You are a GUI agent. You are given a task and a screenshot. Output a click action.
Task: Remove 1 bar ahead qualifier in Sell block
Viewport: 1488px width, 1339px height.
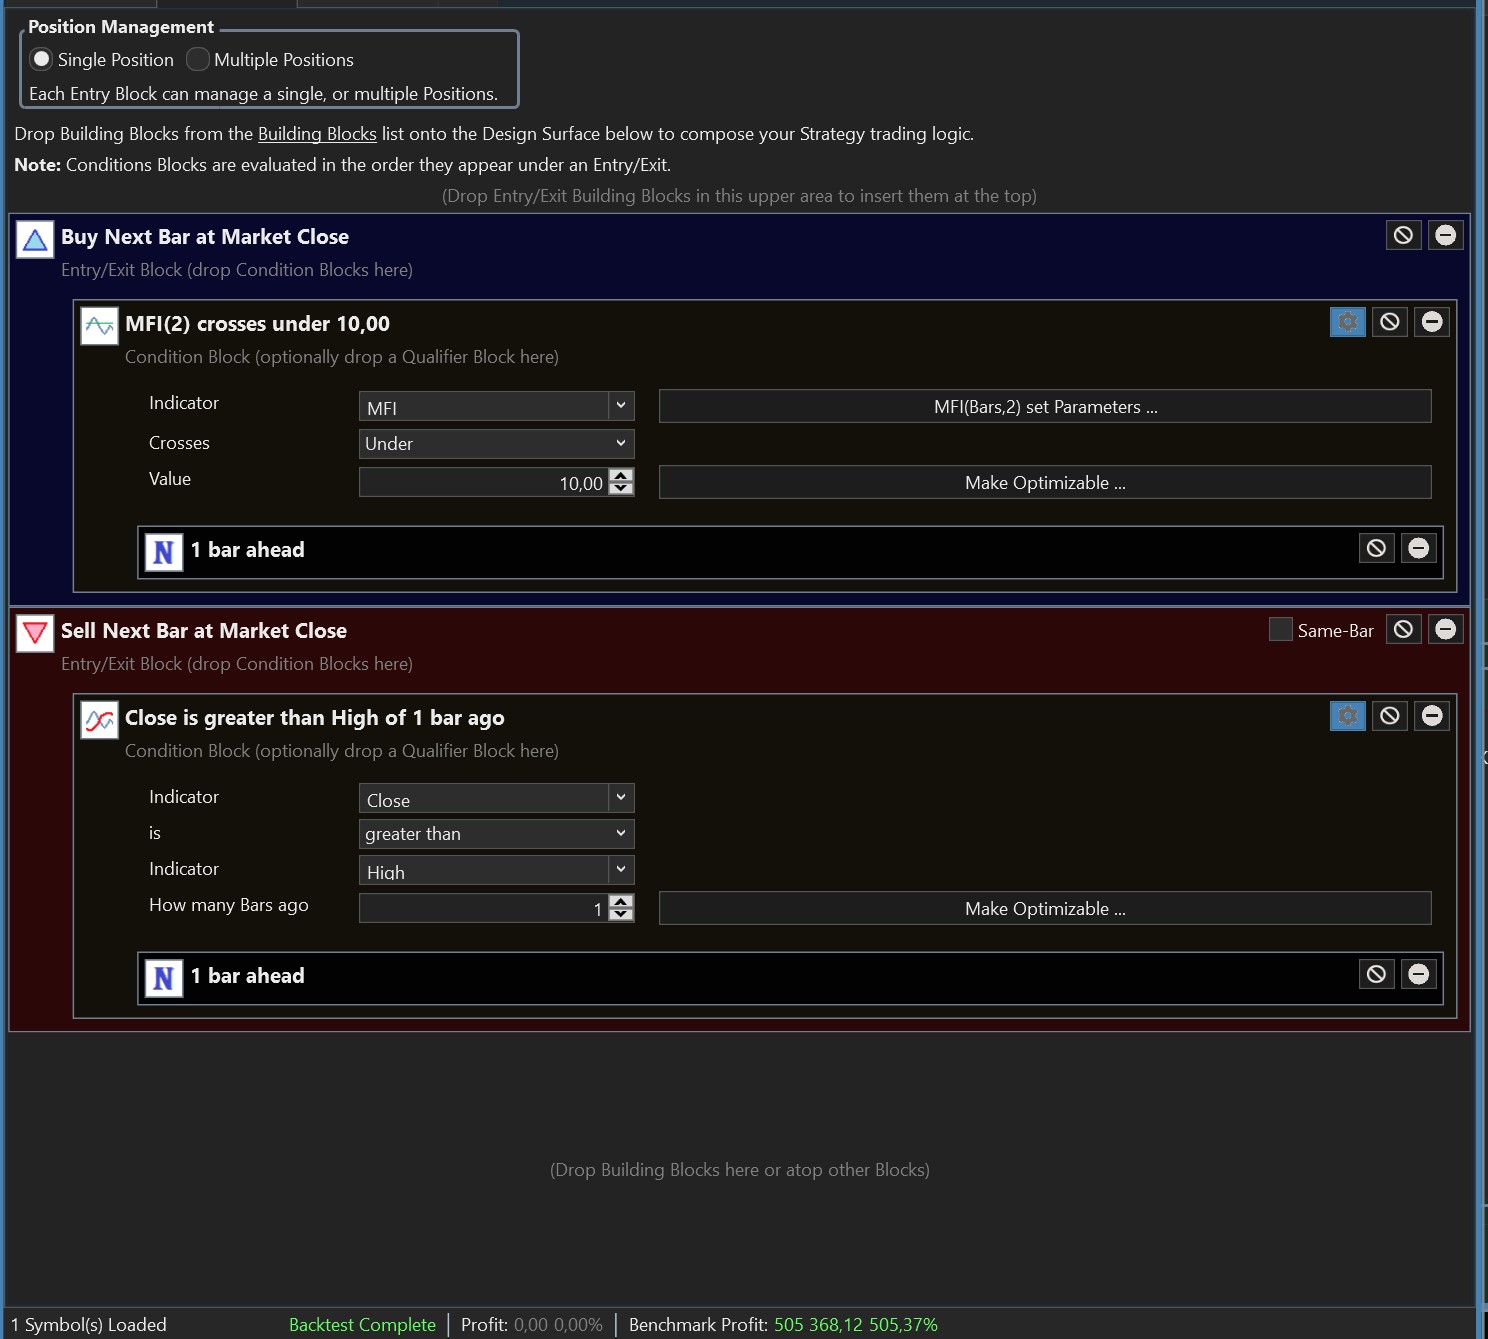pyautogui.click(x=1418, y=974)
